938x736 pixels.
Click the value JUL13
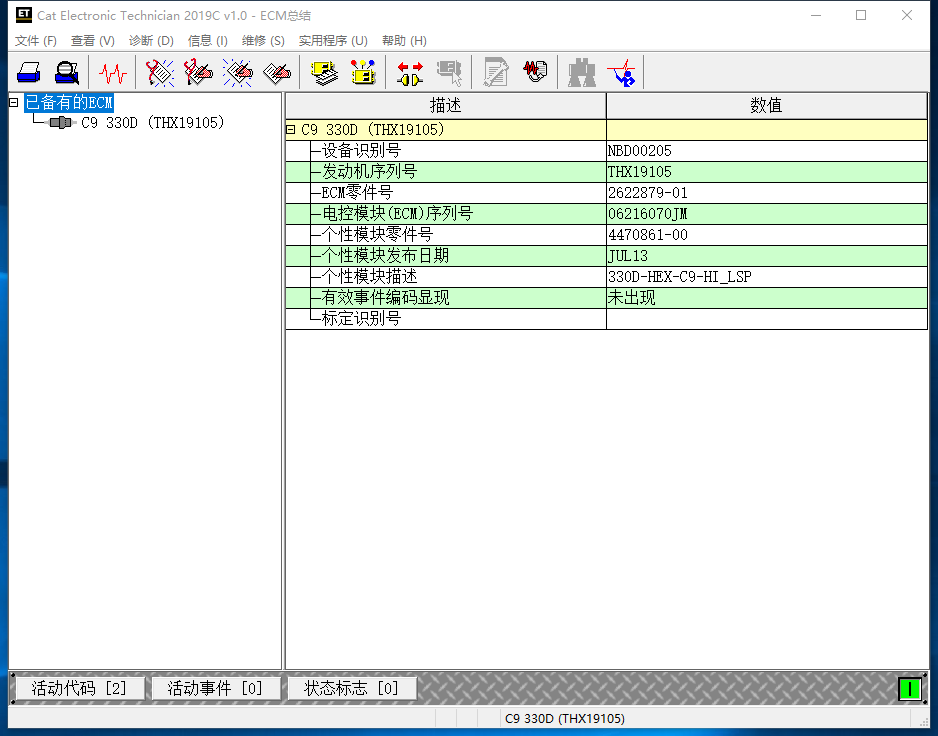[628, 256]
